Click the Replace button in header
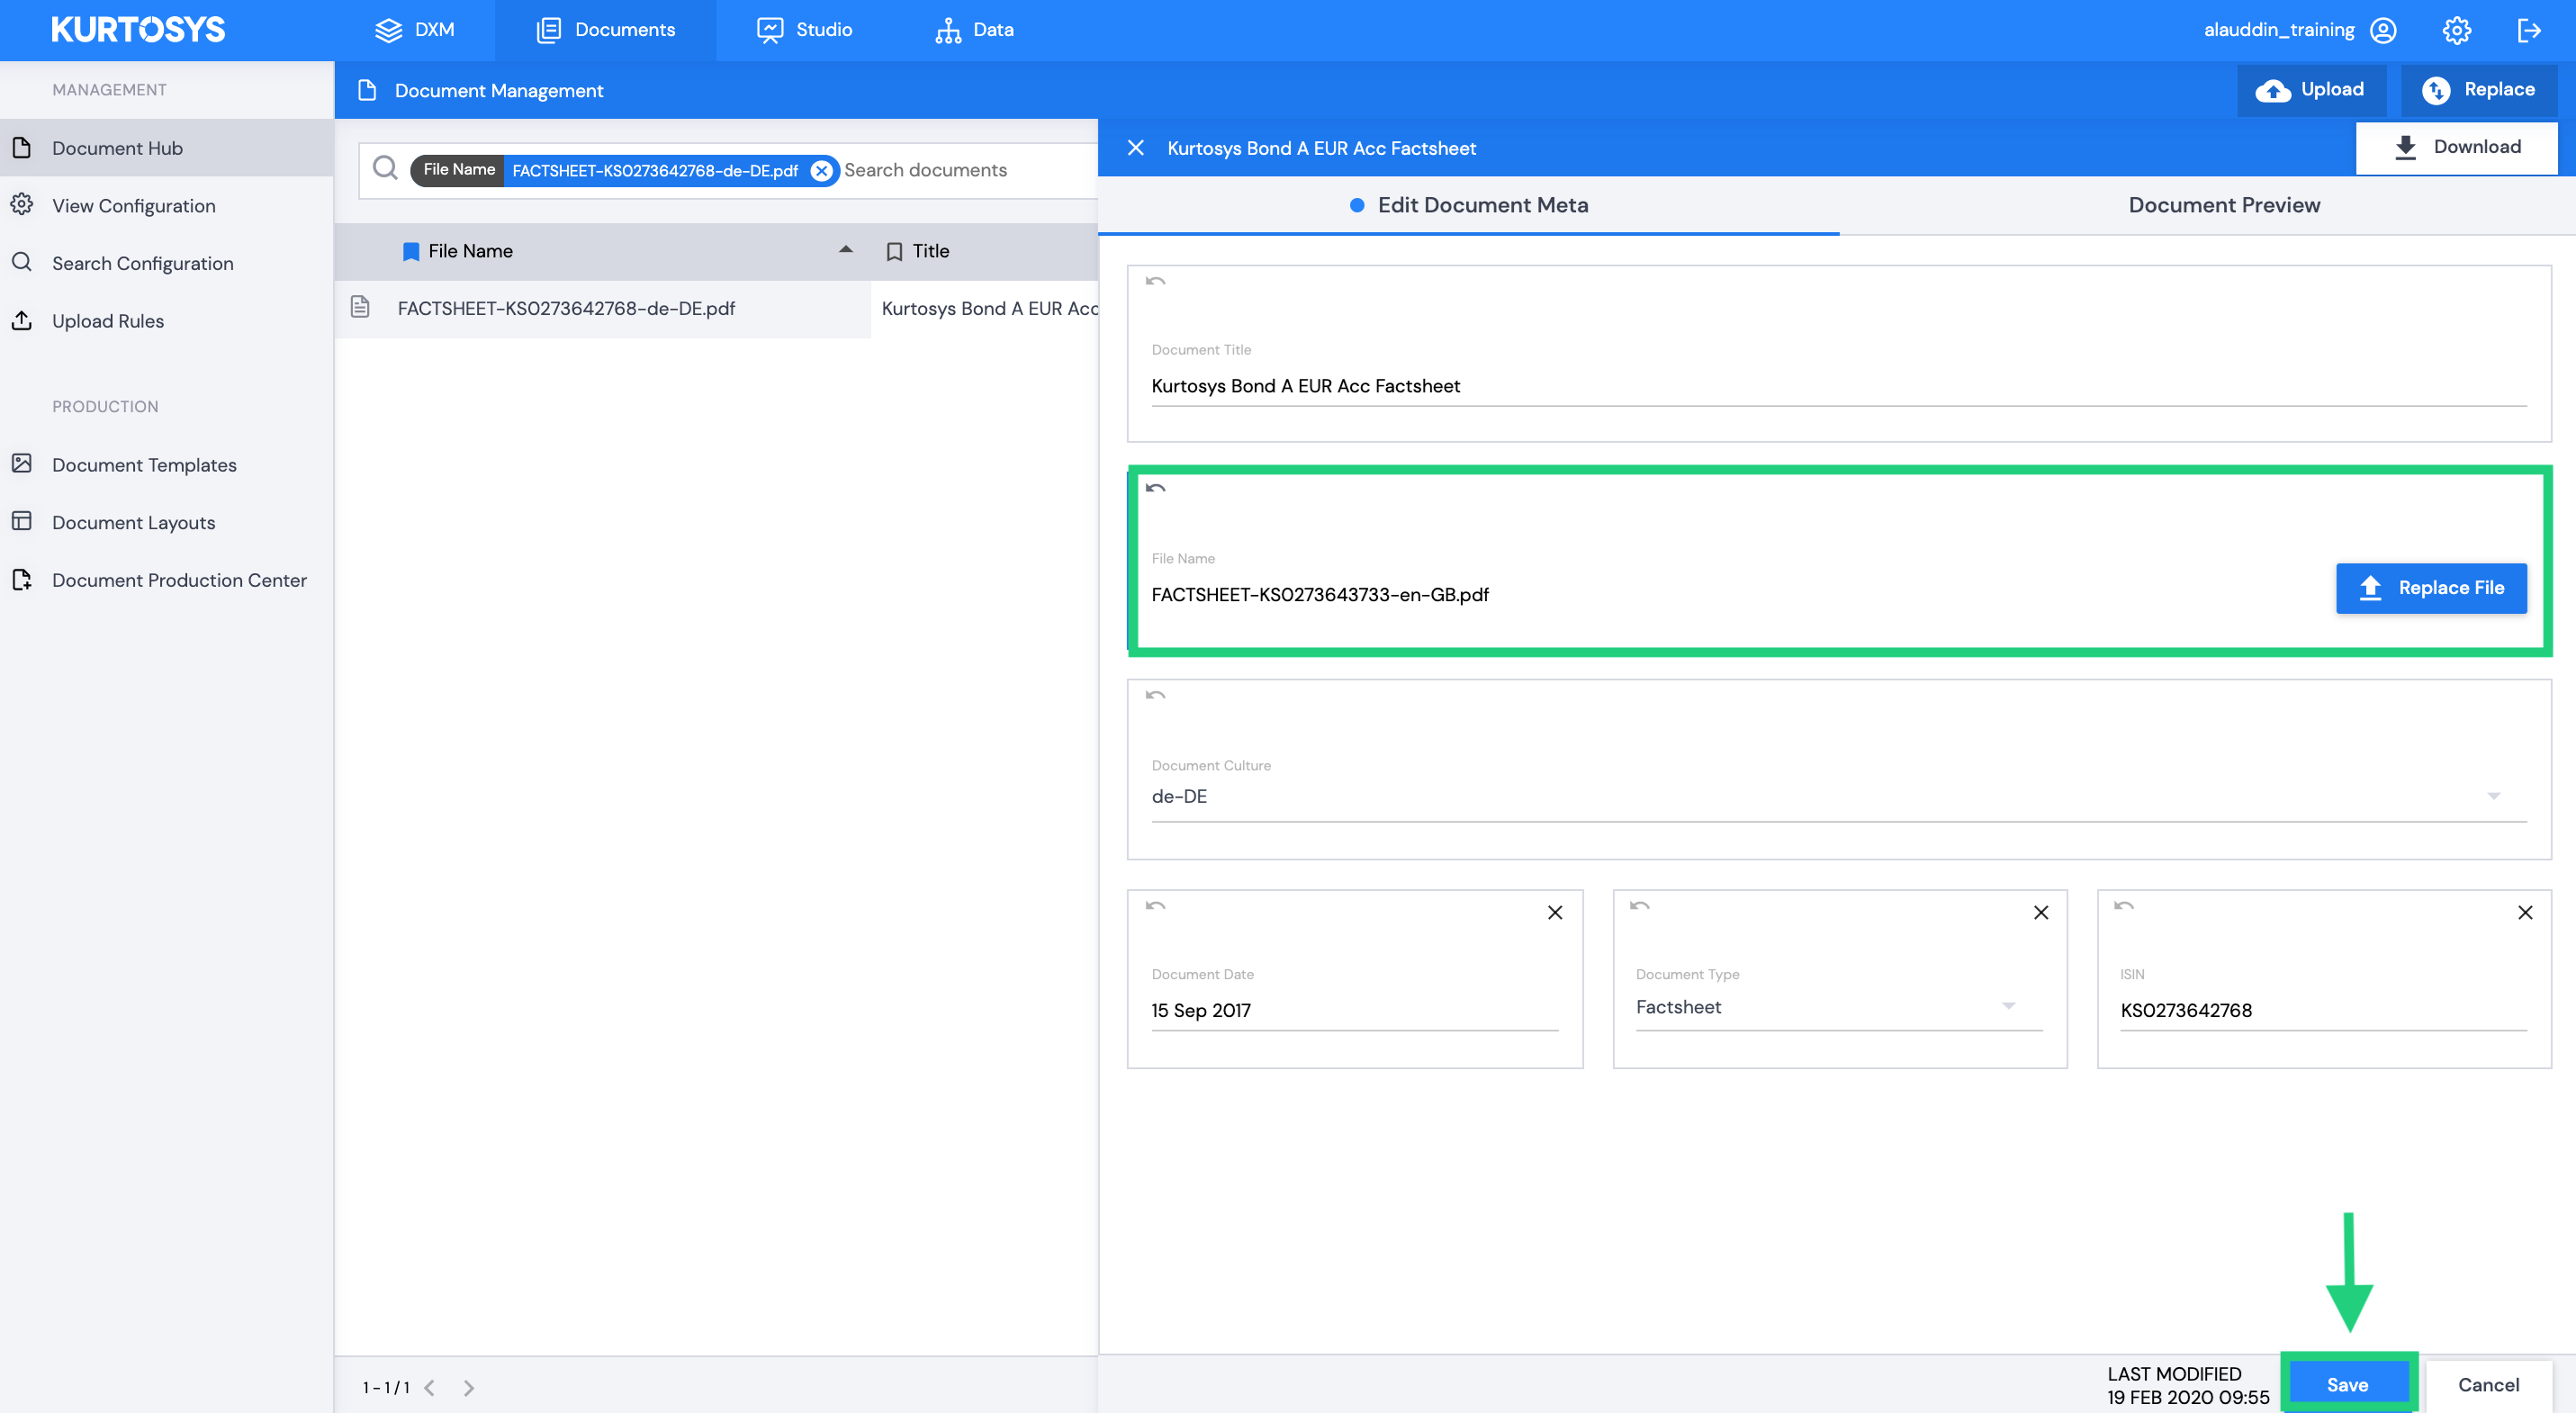The width and height of the screenshot is (2576, 1413). pyautogui.click(x=2479, y=90)
